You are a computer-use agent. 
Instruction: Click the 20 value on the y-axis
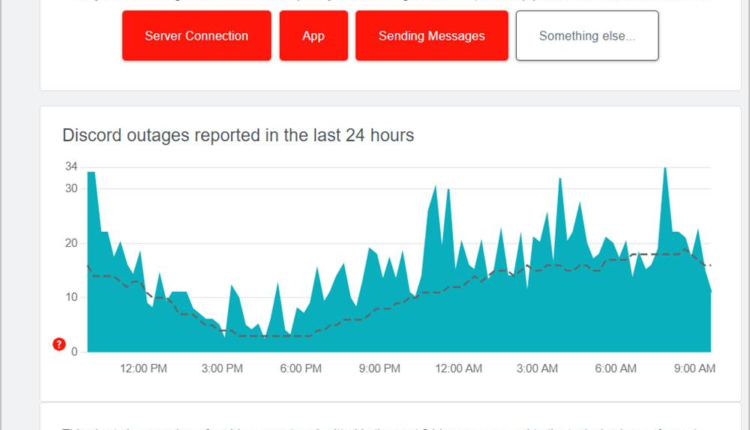71,243
